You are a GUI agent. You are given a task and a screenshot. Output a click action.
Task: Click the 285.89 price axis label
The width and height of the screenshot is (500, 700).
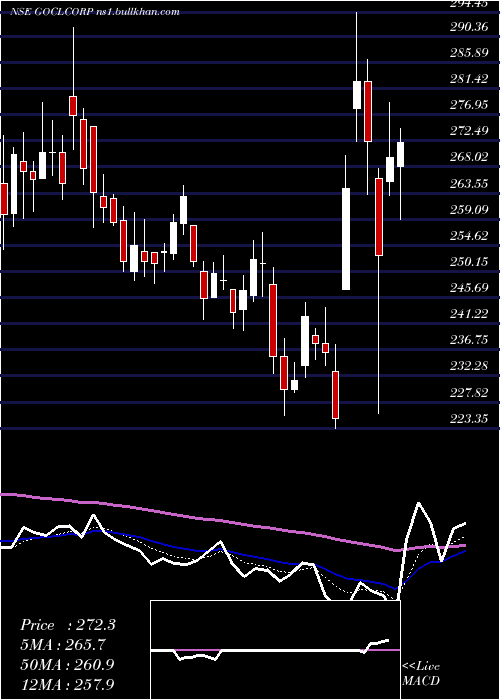click(469, 53)
